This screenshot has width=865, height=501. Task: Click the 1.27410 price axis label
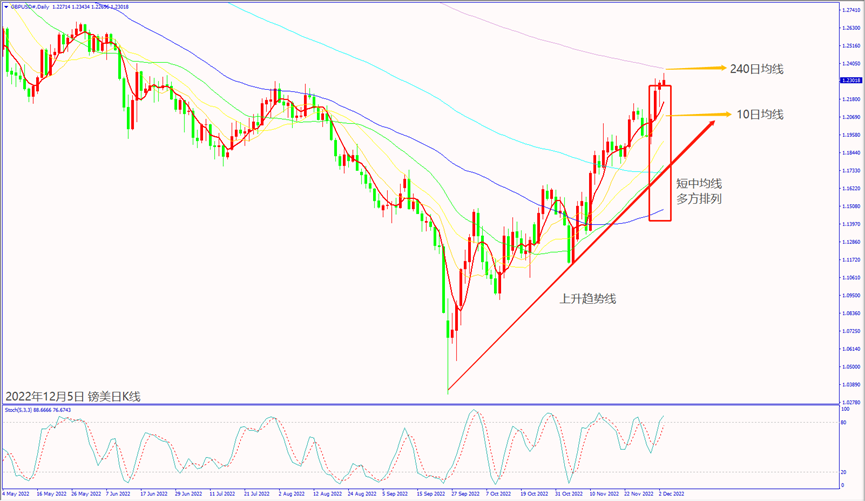click(851, 9)
